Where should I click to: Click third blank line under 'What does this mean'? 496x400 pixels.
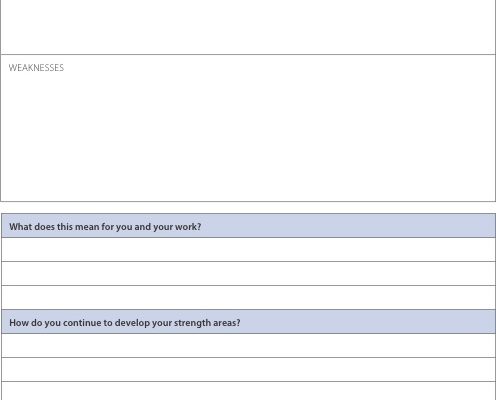pos(248,298)
